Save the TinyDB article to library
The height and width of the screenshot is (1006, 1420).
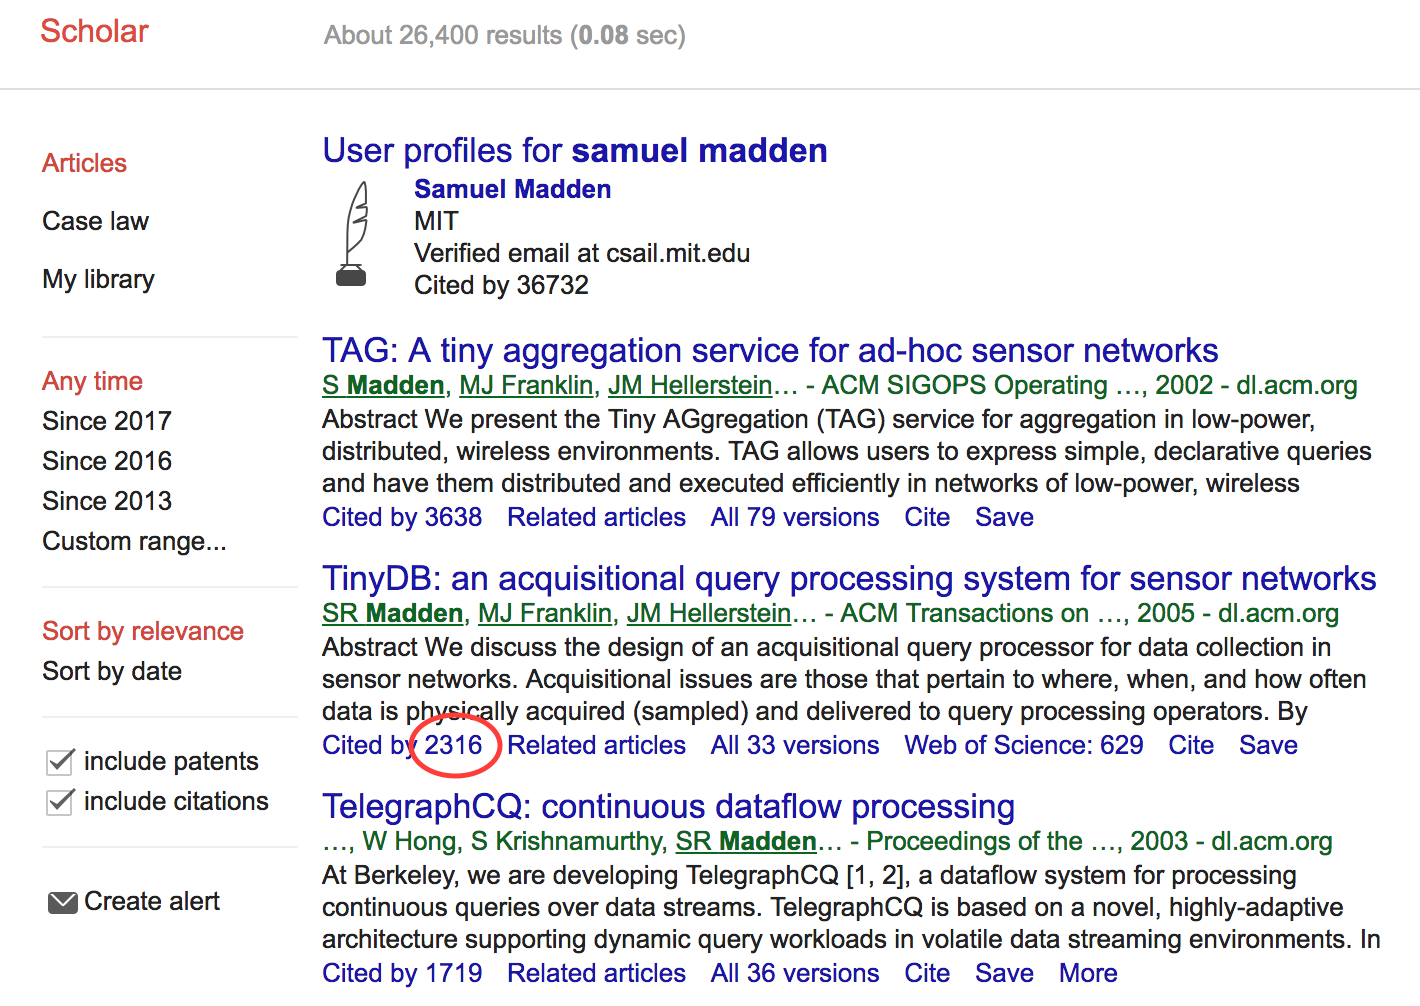[x=1268, y=745]
